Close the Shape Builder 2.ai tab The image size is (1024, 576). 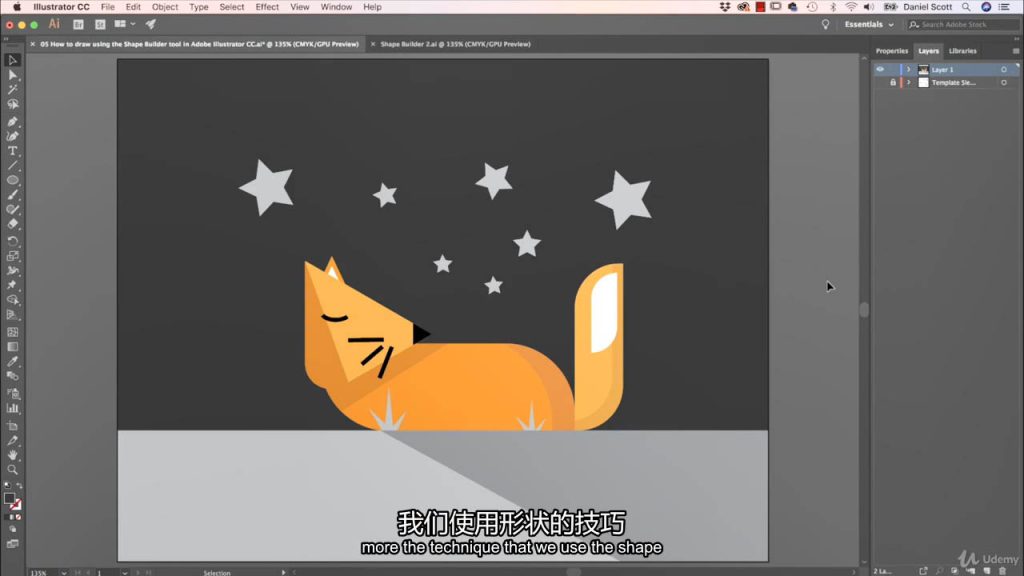(x=373, y=44)
